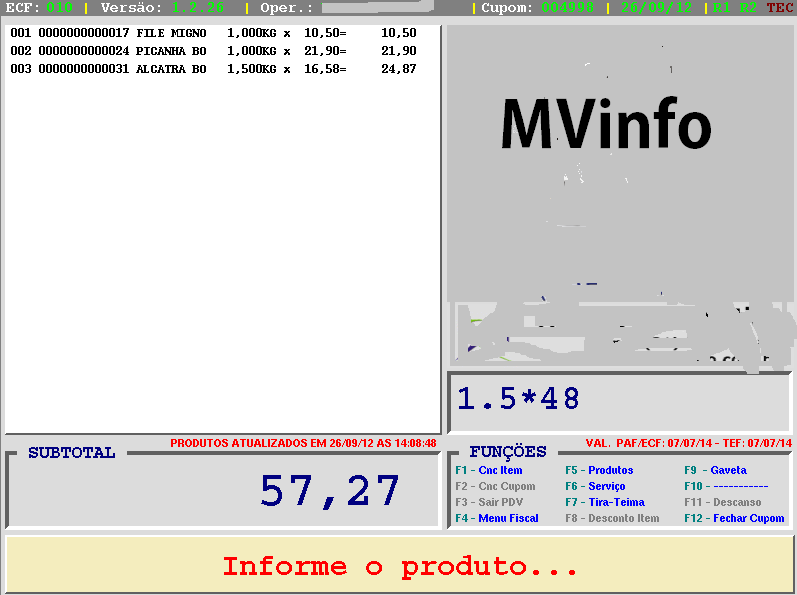
Task: Open F9 - Gaveta cash drawer
Action: click(x=715, y=470)
